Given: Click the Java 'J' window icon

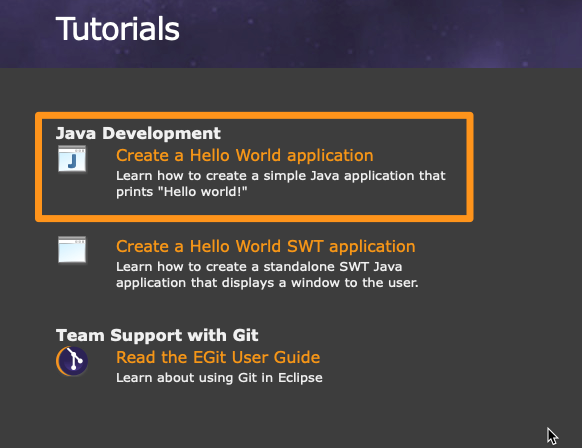Looking at the screenshot, I should point(72,159).
